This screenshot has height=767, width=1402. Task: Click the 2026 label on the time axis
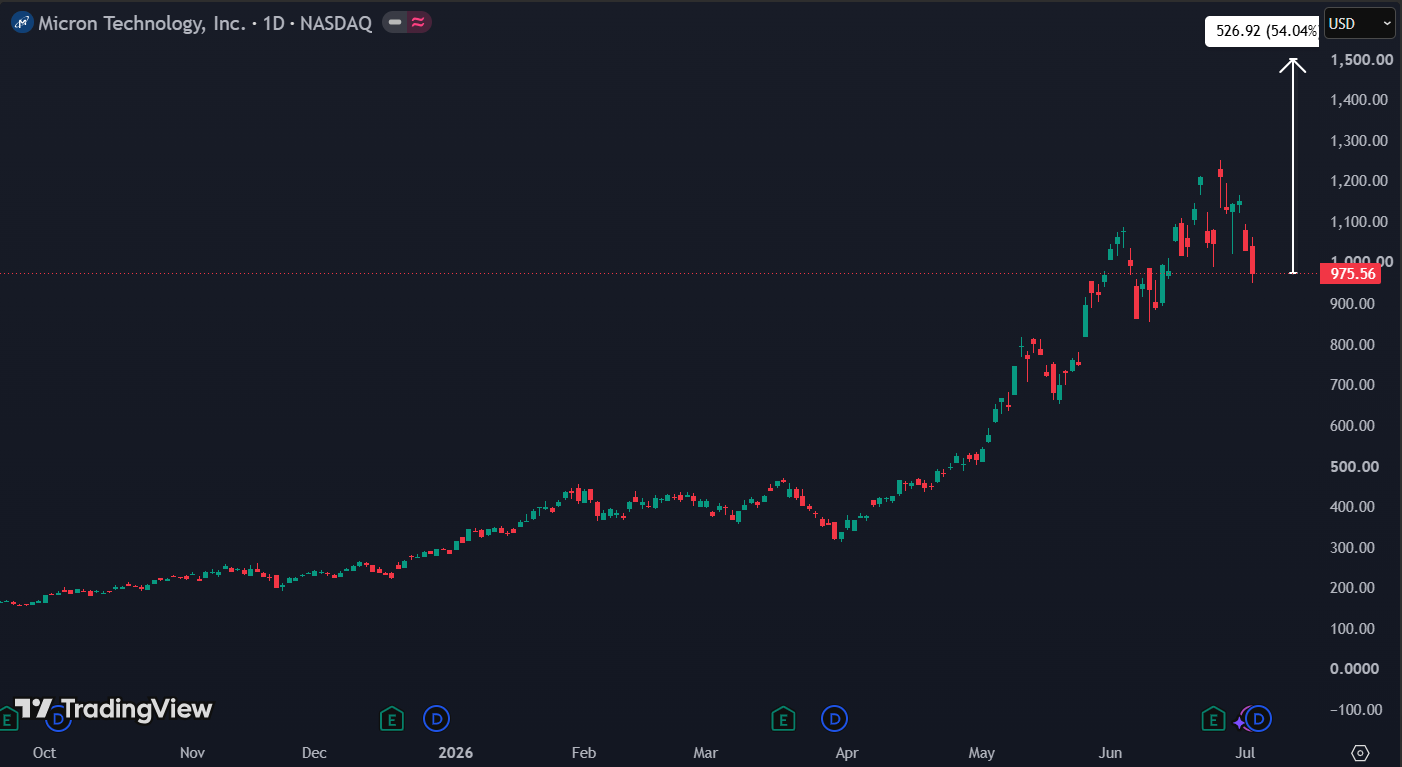point(454,752)
